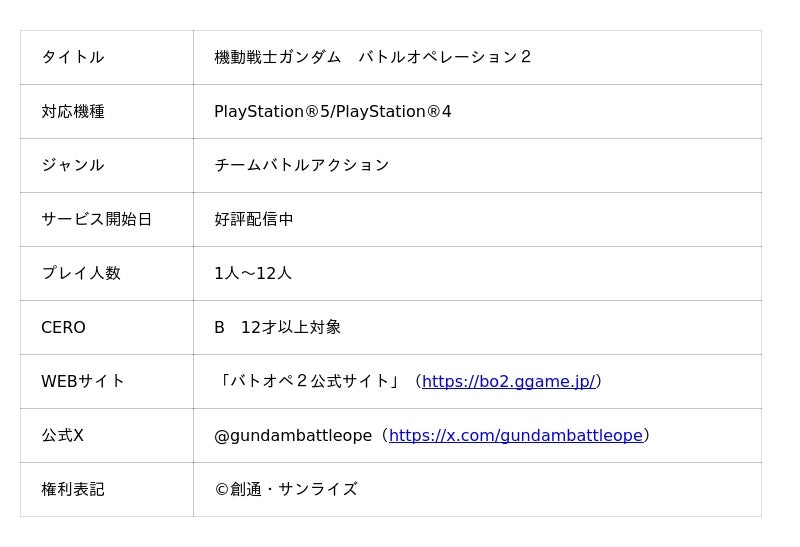Click the ジャンル label cell
The height and width of the screenshot is (547, 800).
(73, 165)
